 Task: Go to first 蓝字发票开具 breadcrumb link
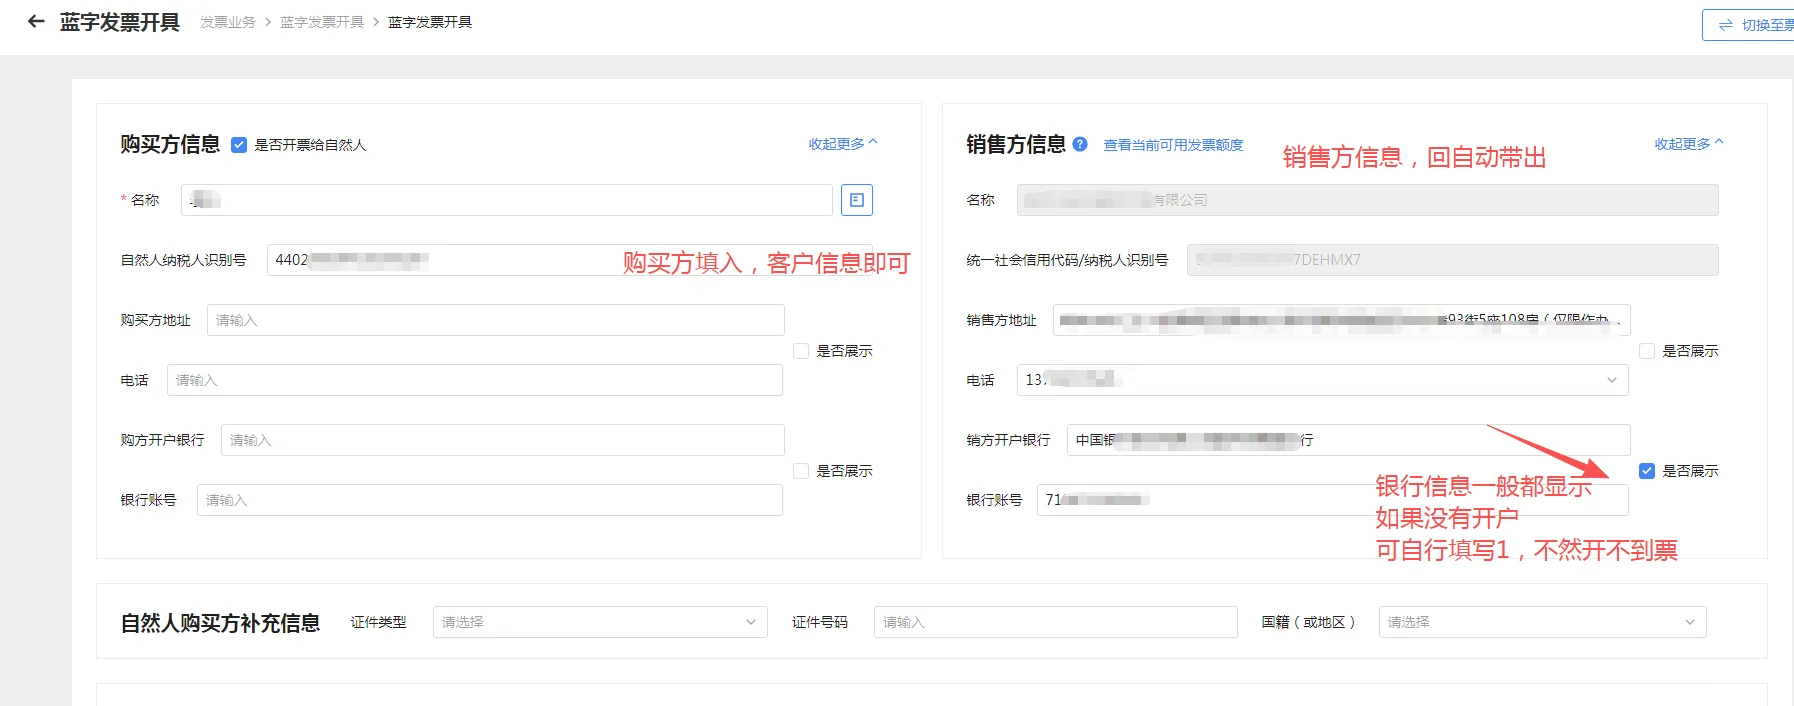(x=322, y=22)
